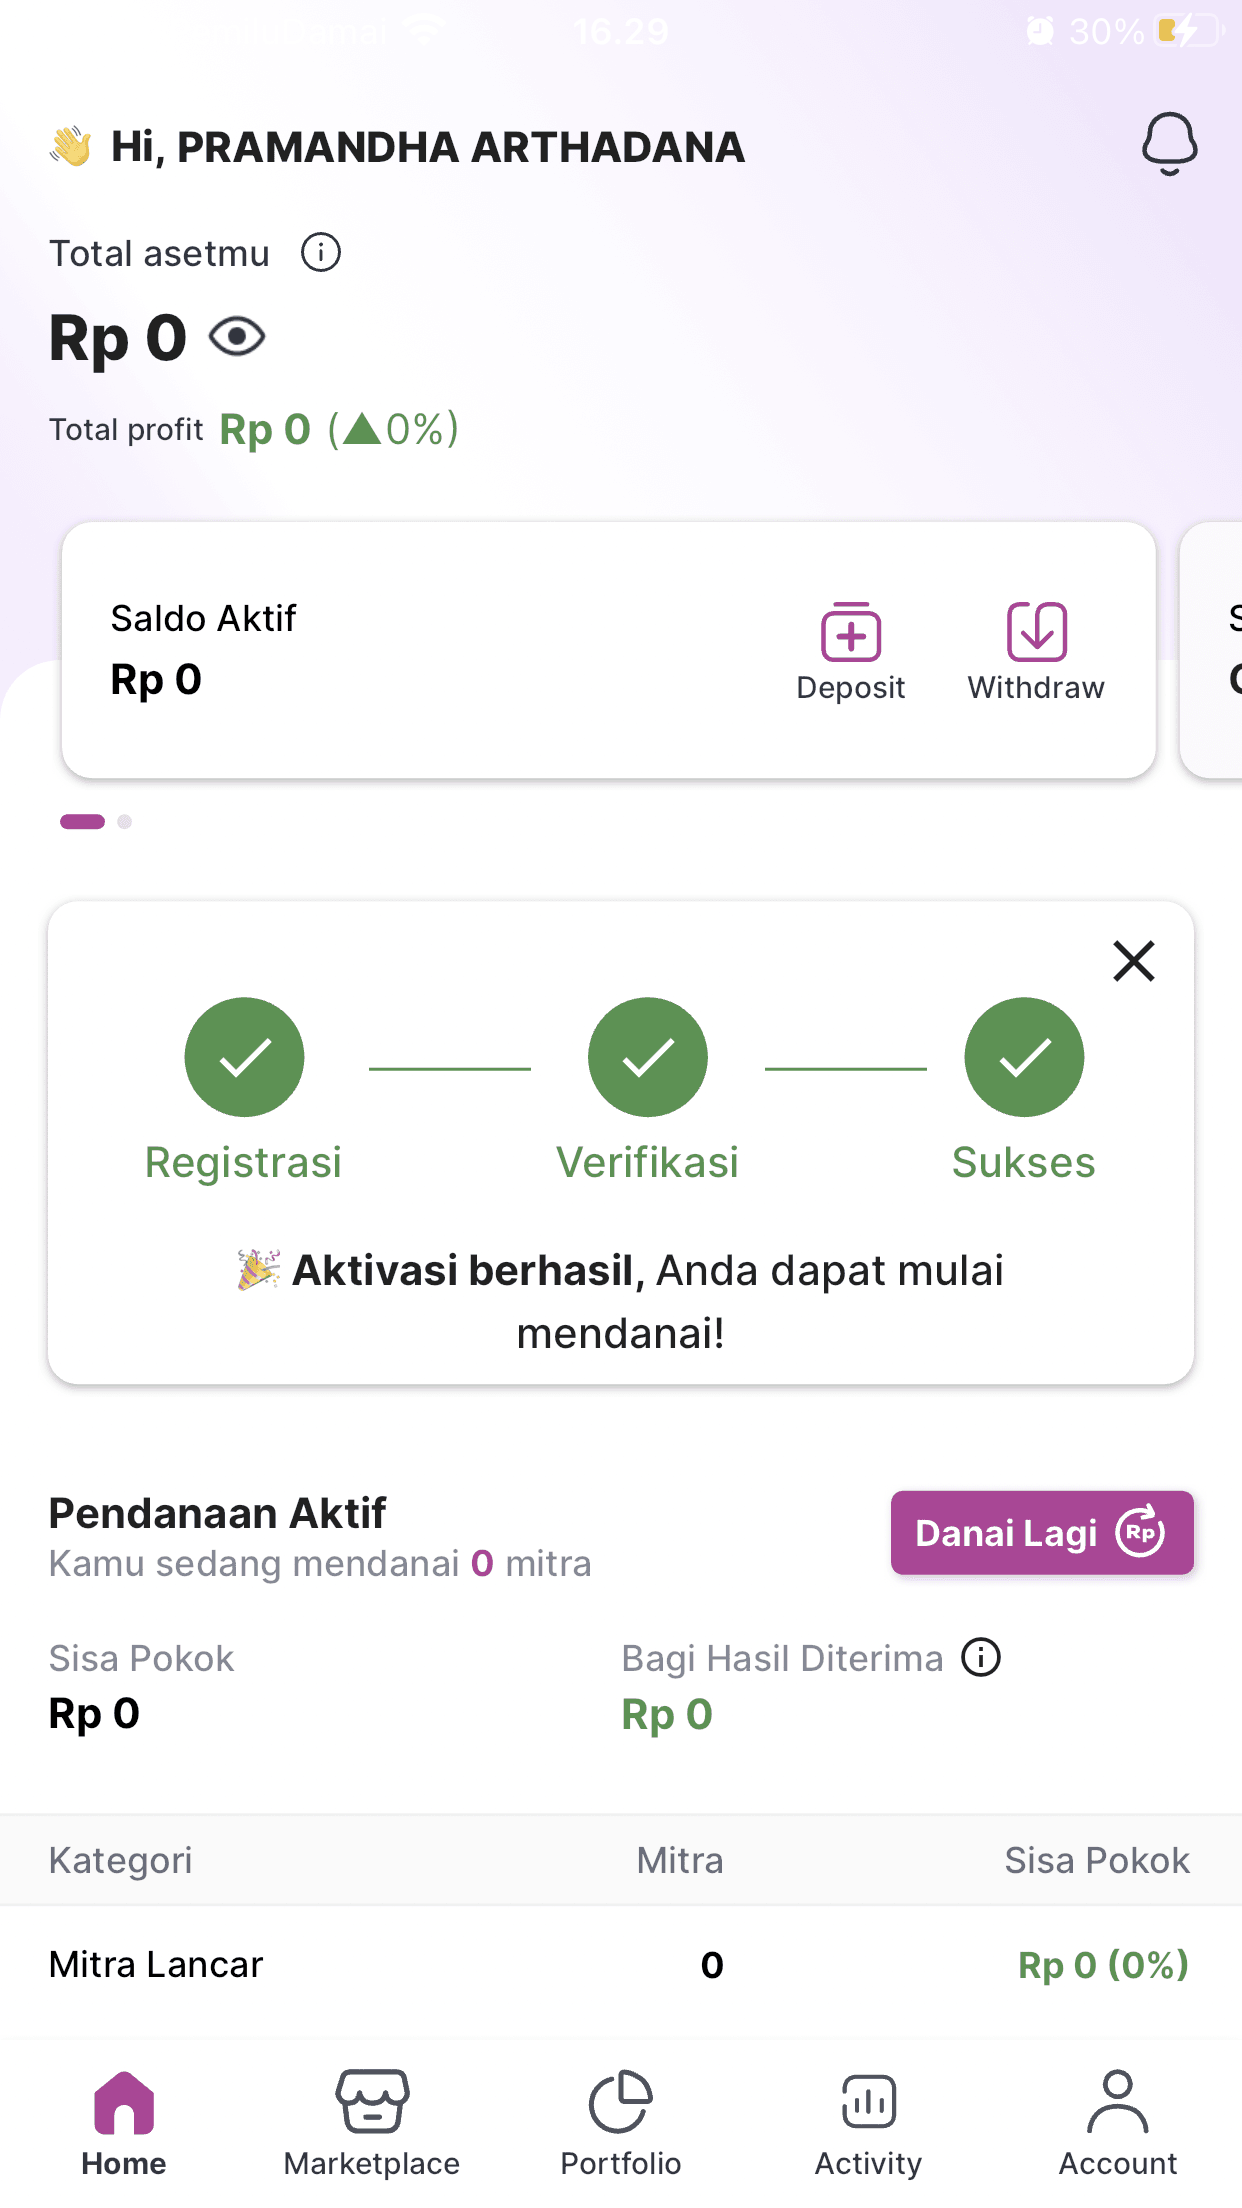
Task: Open notifications bell icon
Action: (1169, 144)
